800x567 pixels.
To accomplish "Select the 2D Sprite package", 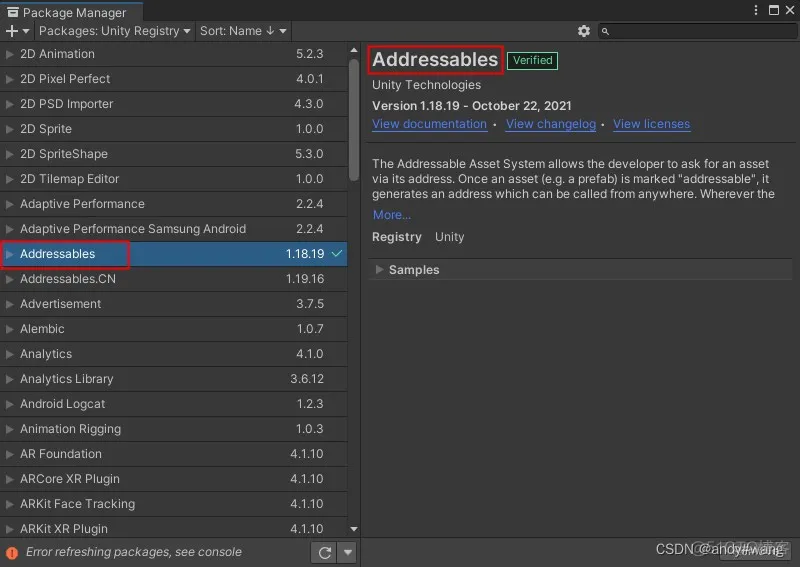I will 173,129.
